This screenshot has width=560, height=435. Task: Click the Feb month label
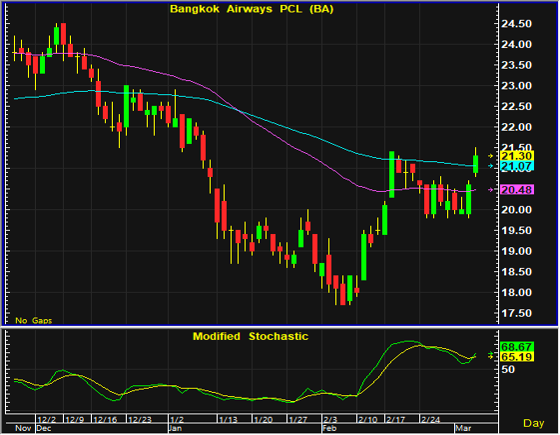330,428
